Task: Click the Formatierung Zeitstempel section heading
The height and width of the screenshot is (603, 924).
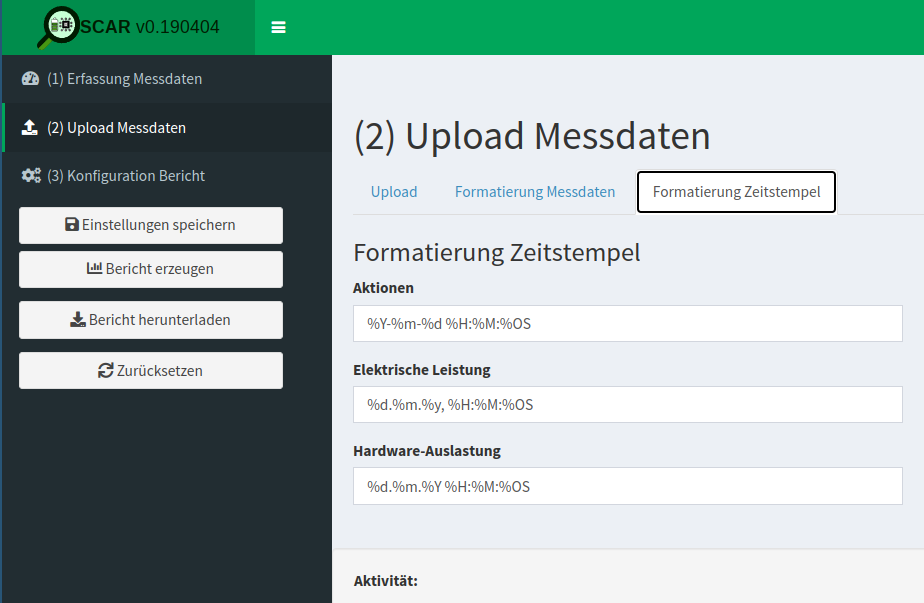Action: tap(497, 253)
